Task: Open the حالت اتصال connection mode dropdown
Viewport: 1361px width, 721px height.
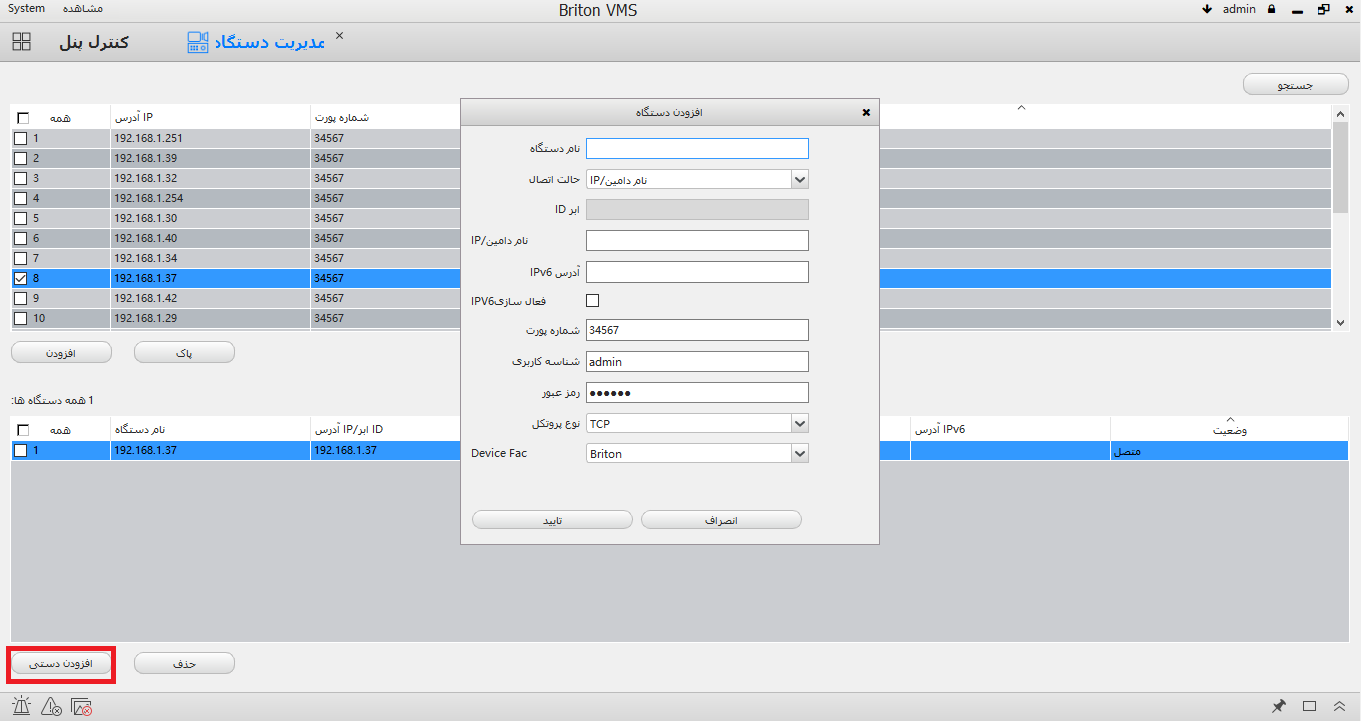Action: [697, 180]
